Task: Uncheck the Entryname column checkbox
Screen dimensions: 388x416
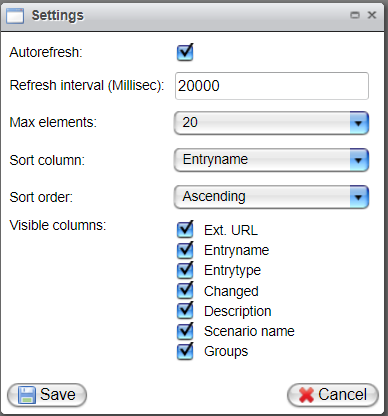Action: pos(185,250)
